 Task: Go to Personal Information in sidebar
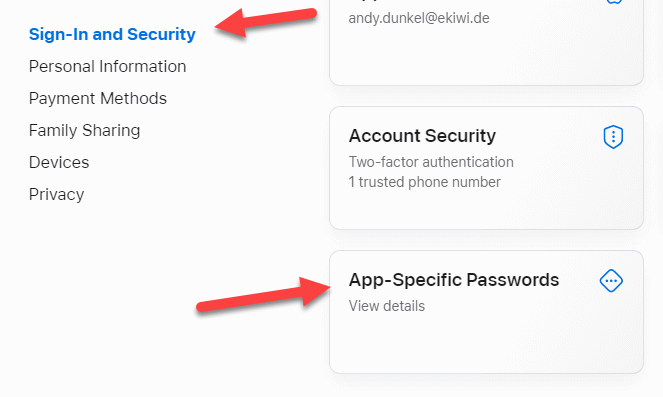107,66
